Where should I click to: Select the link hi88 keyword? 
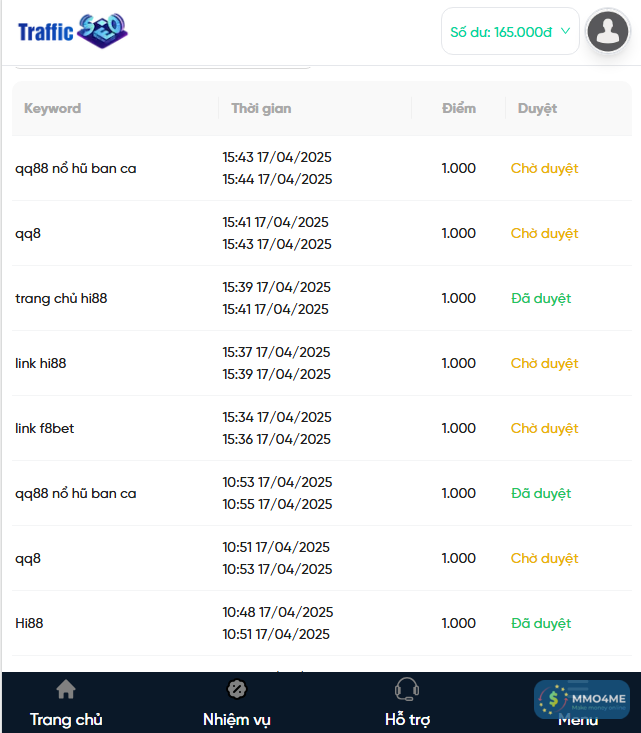(41, 363)
